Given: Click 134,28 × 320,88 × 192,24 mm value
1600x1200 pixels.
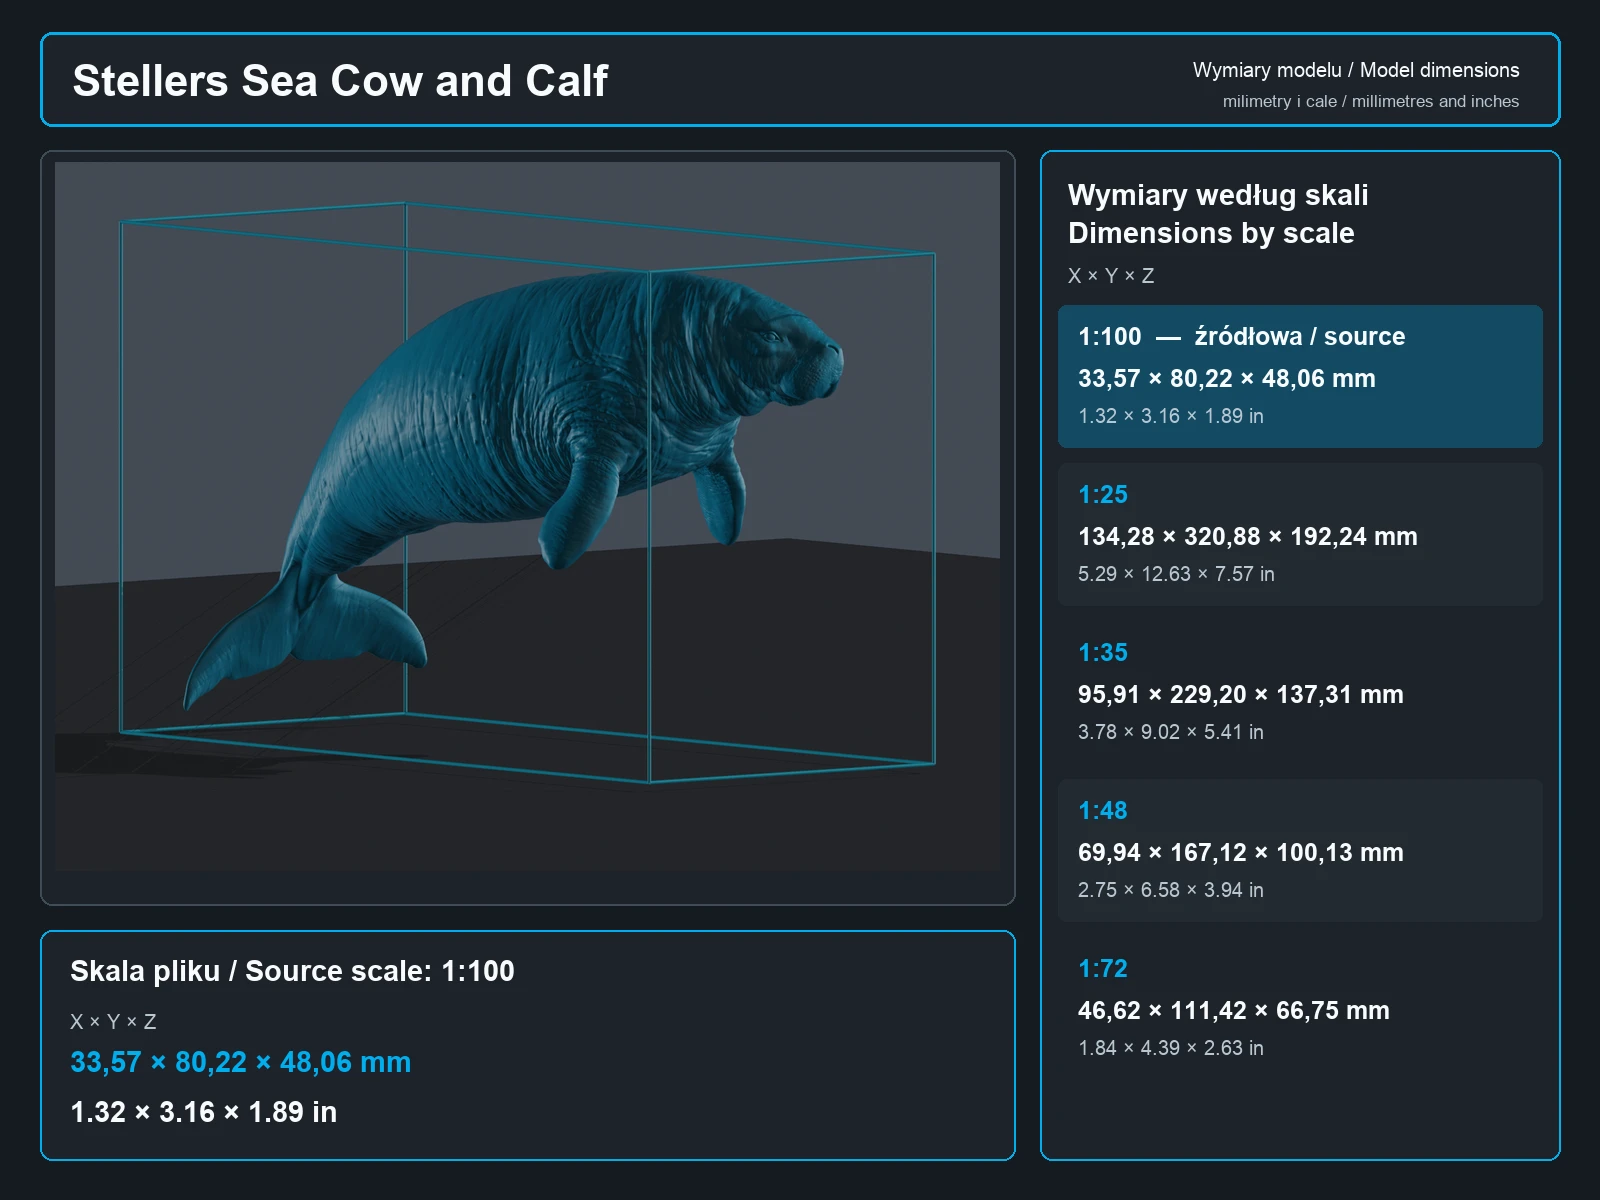Looking at the screenshot, I should tap(1247, 536).
